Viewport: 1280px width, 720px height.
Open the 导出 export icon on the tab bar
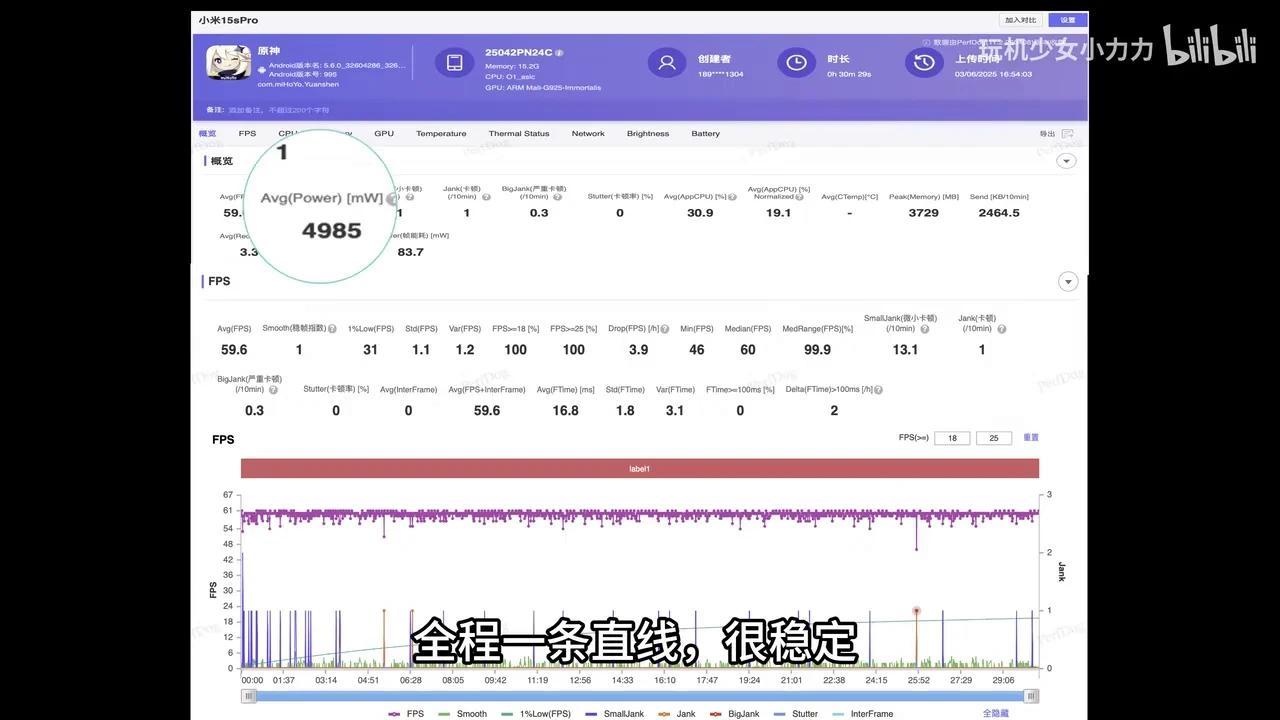(1068, 133)
